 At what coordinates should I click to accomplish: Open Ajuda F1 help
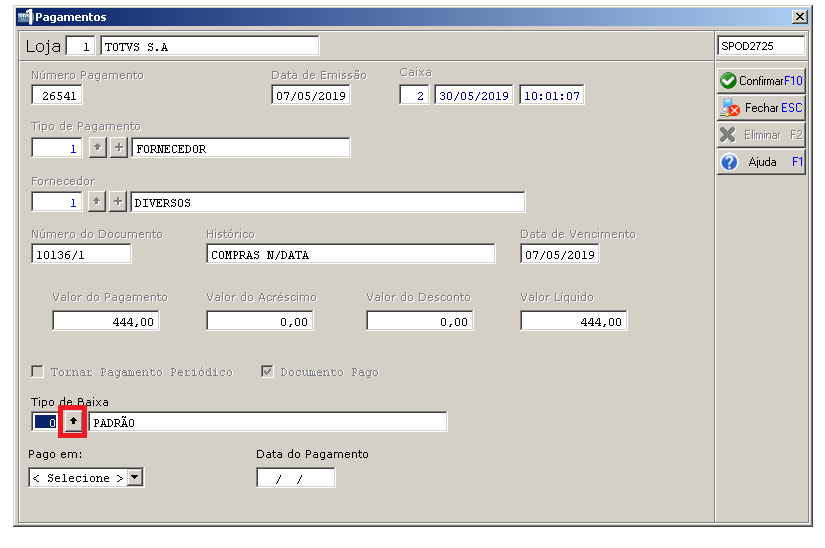click(761, 162)
